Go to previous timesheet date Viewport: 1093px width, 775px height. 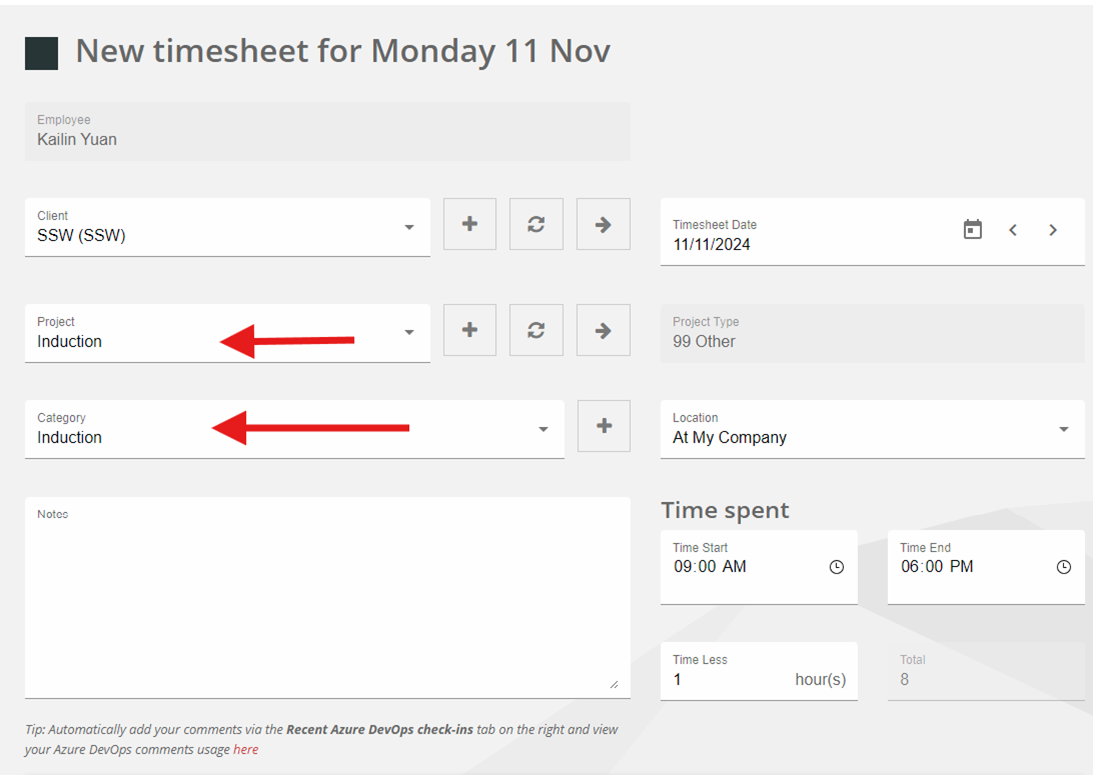pos(1013,230)
